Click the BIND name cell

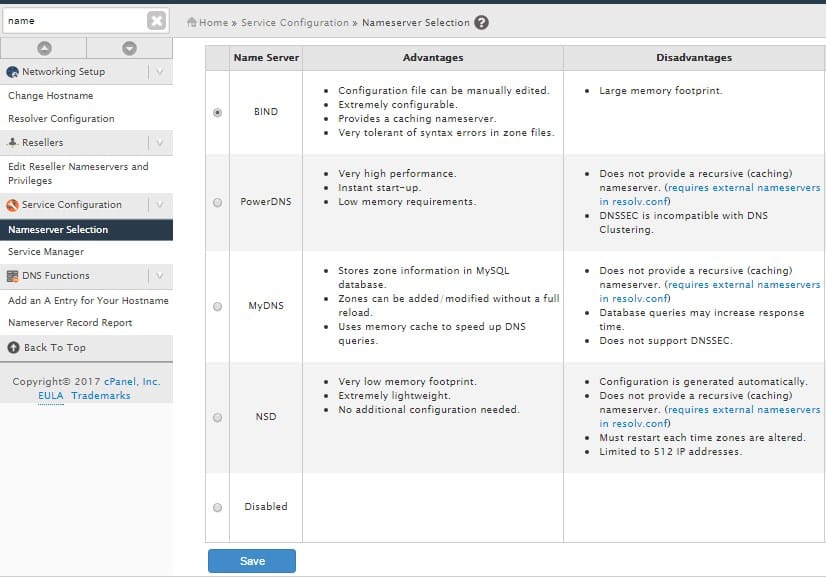pos(266,112)
